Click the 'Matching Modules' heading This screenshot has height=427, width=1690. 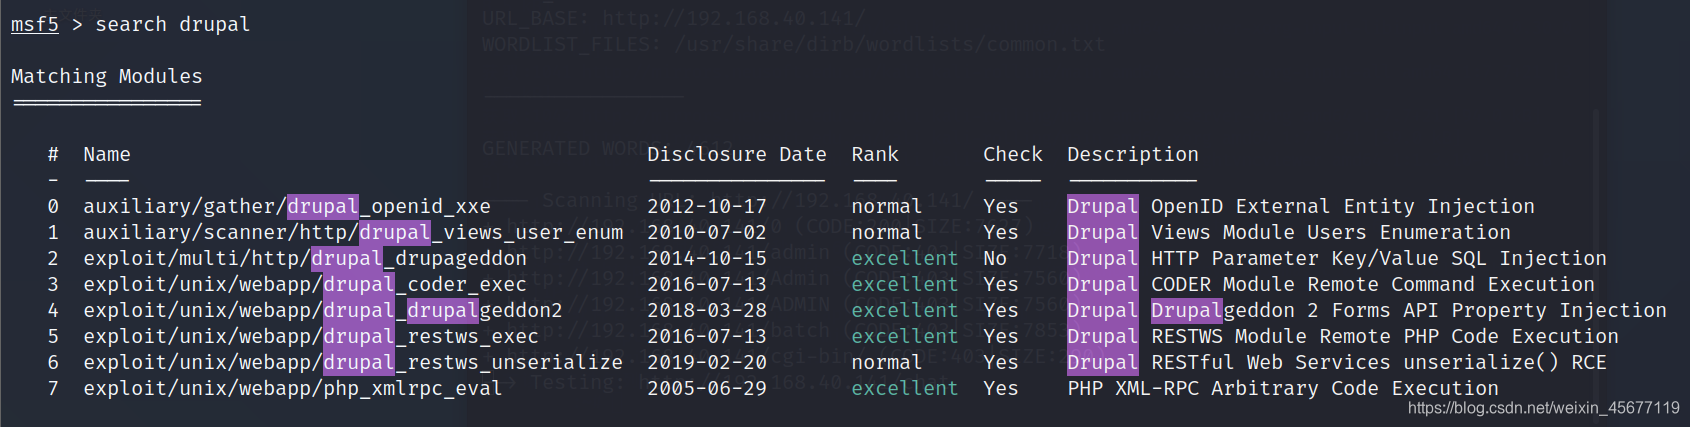tap(107, 76)
